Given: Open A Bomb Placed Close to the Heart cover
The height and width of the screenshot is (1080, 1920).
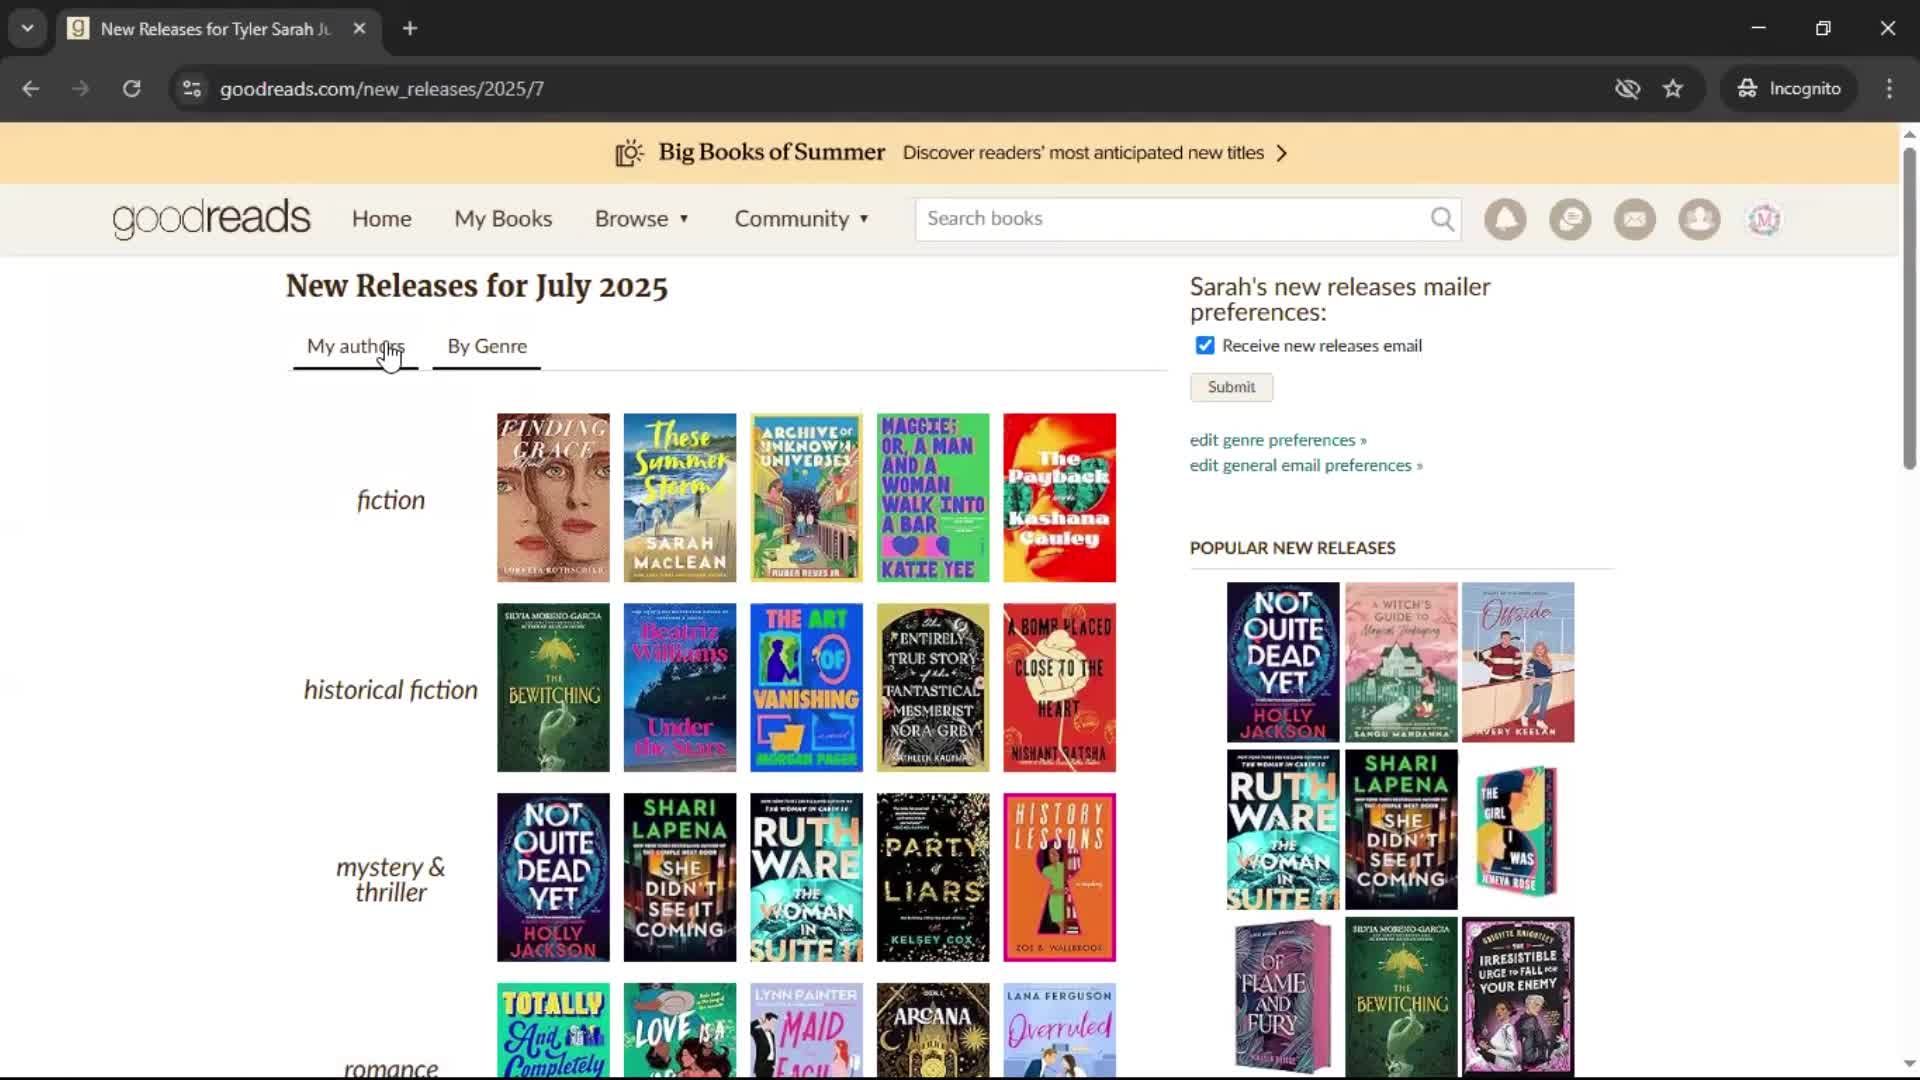Looking at the screenshot, I should coord(1060,688).
